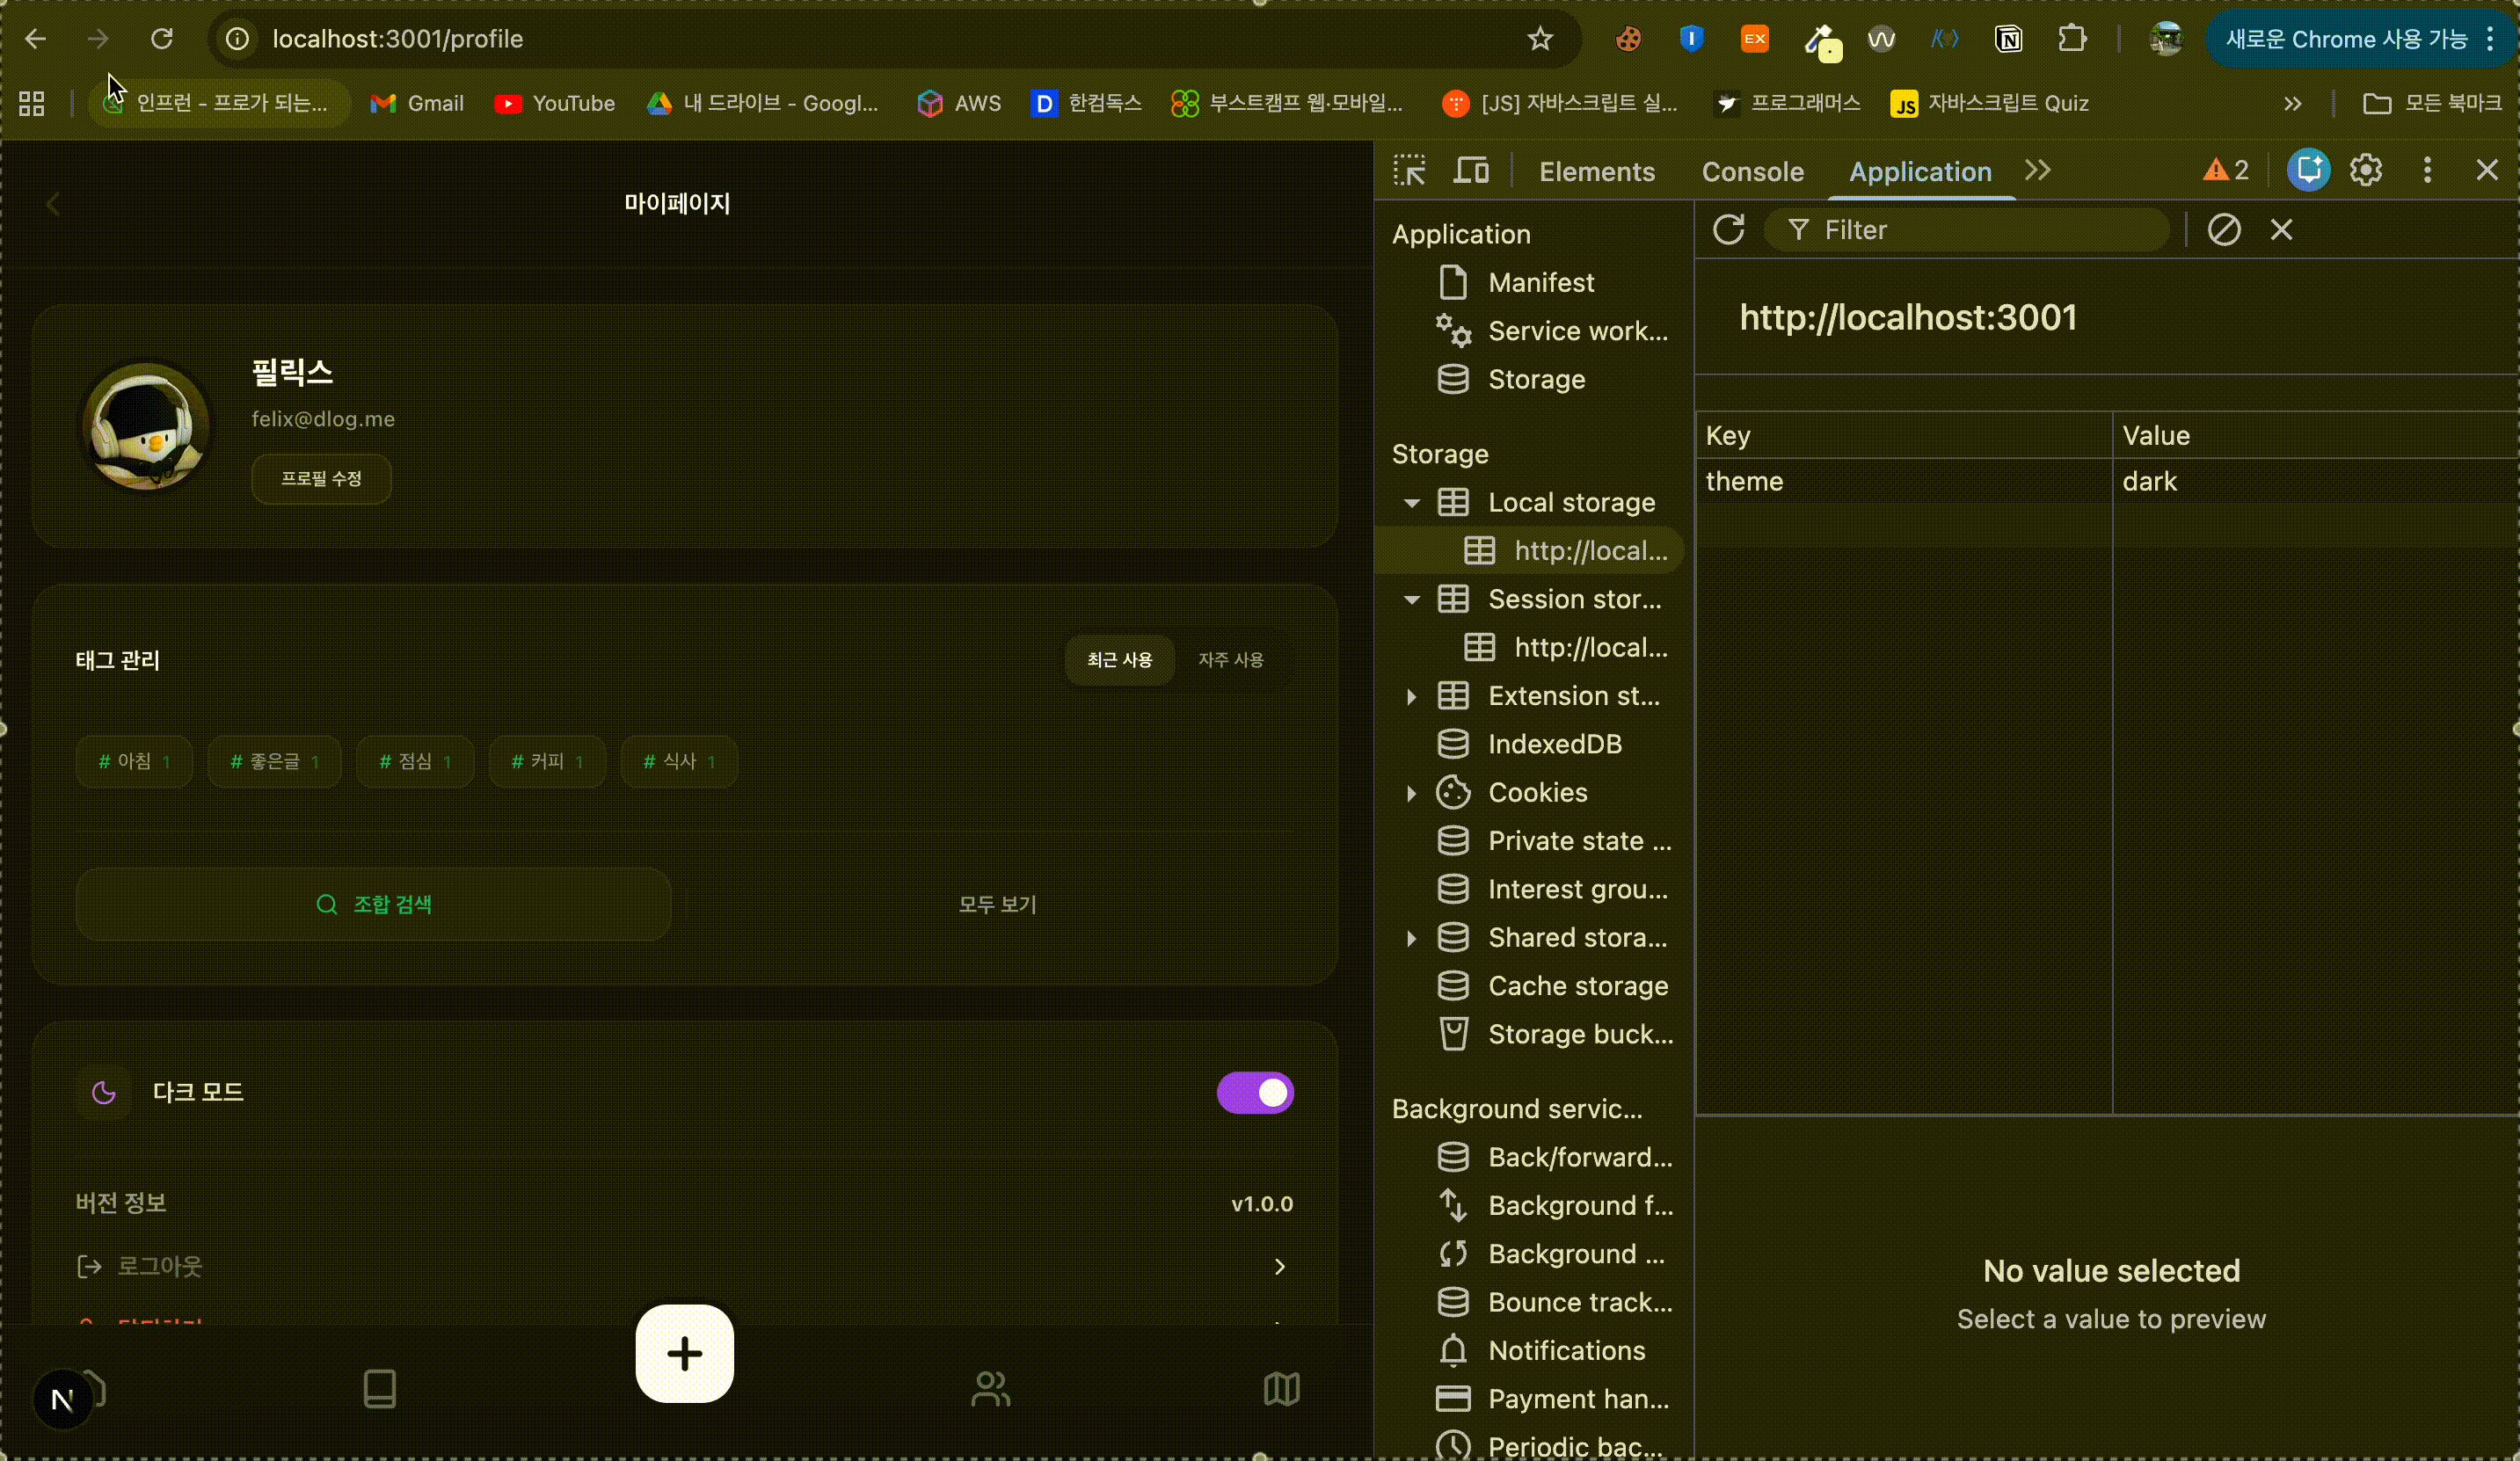Switch to the Elements tab
This screenshot has width=2520, height=1461.
1596,172
